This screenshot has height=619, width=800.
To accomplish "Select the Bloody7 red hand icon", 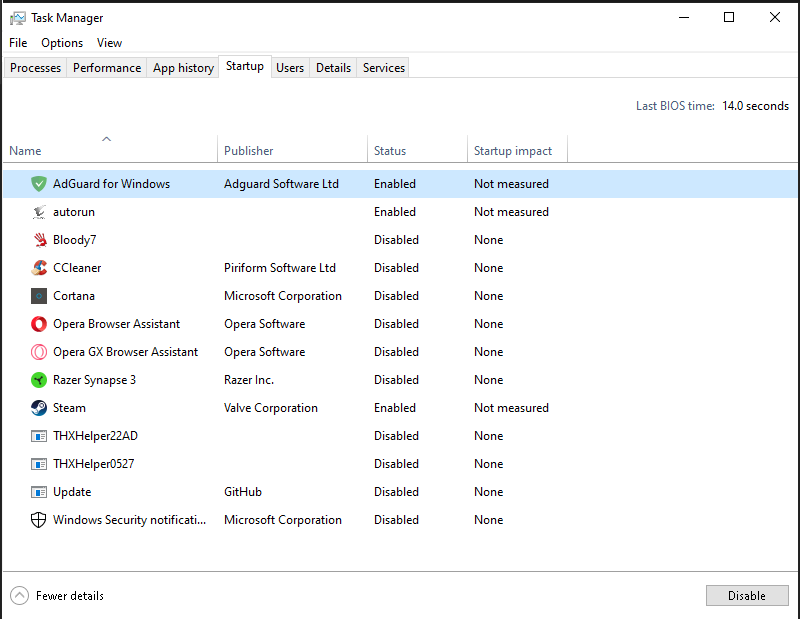I will click(x=39, y=240).
